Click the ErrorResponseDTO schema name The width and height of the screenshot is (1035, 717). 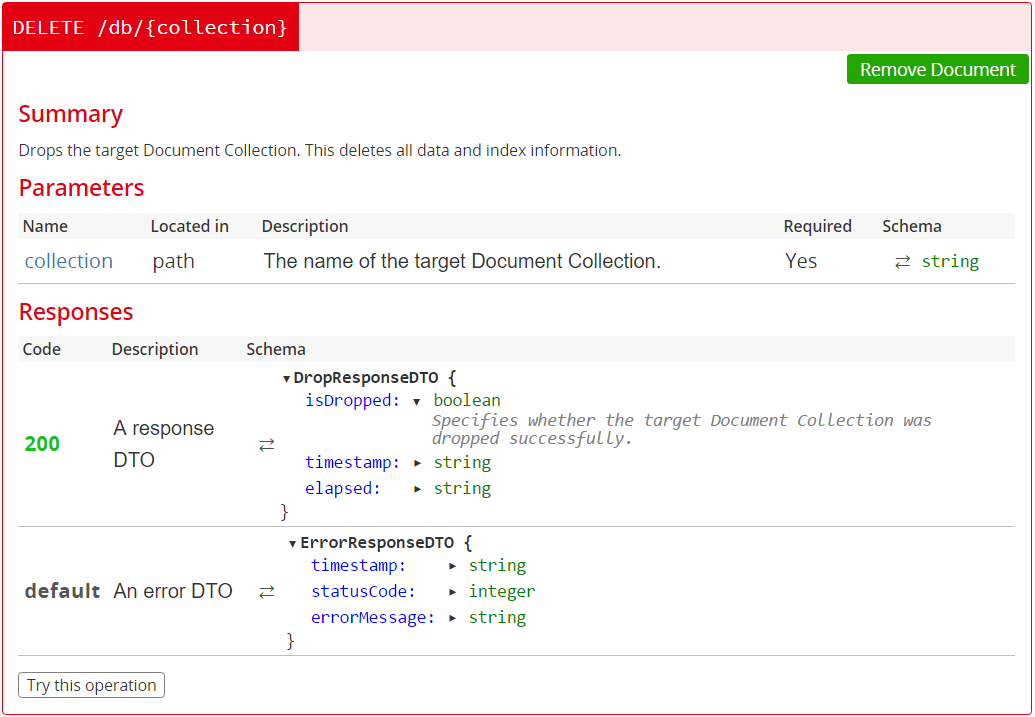click(377, 543)
